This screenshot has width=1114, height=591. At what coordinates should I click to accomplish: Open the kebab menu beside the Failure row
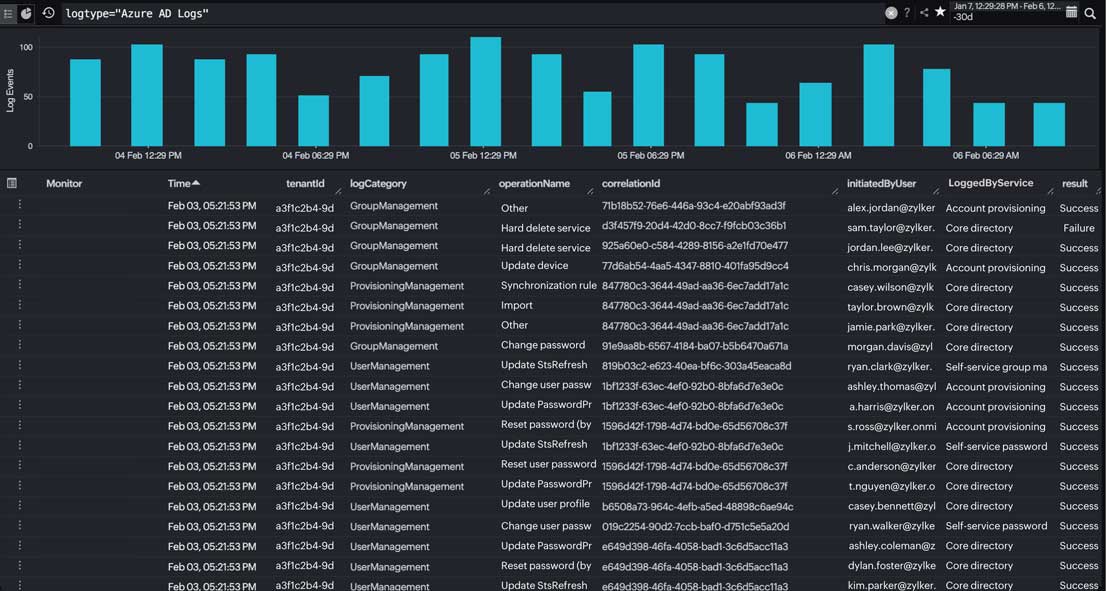pos(19,227)
